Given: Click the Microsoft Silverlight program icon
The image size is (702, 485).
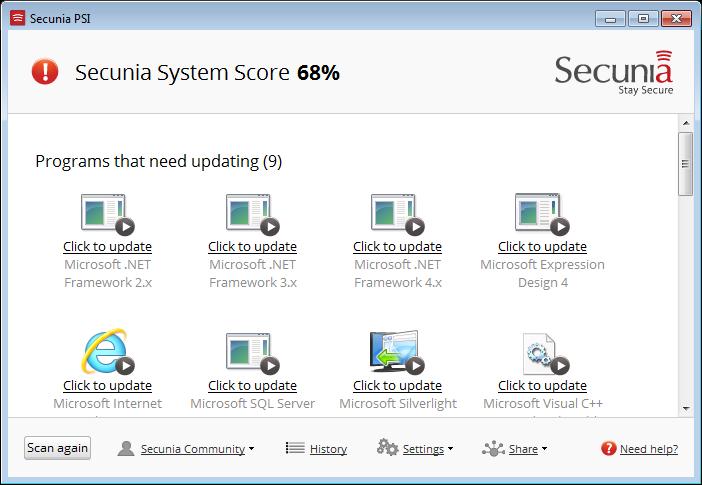Looking at the screenshot, I should click(x=396, y=352).
